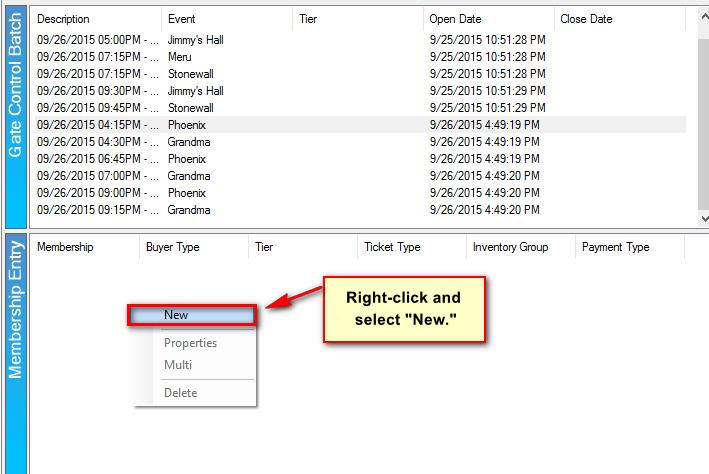Select the 09:00PM Phoenix batch row
This screenshot has width=709, height=474.
coord(360,193)
